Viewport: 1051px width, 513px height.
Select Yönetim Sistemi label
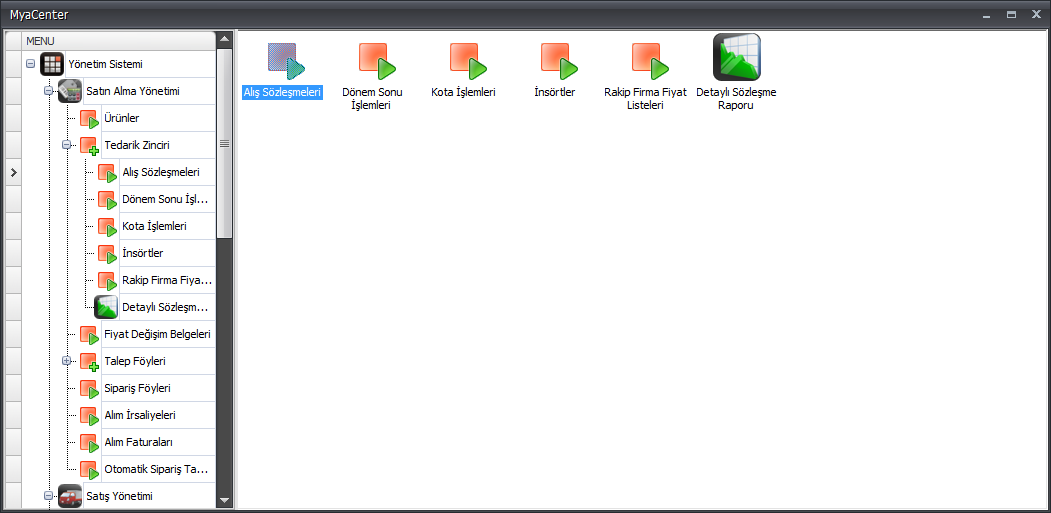[x=105, y=64]
